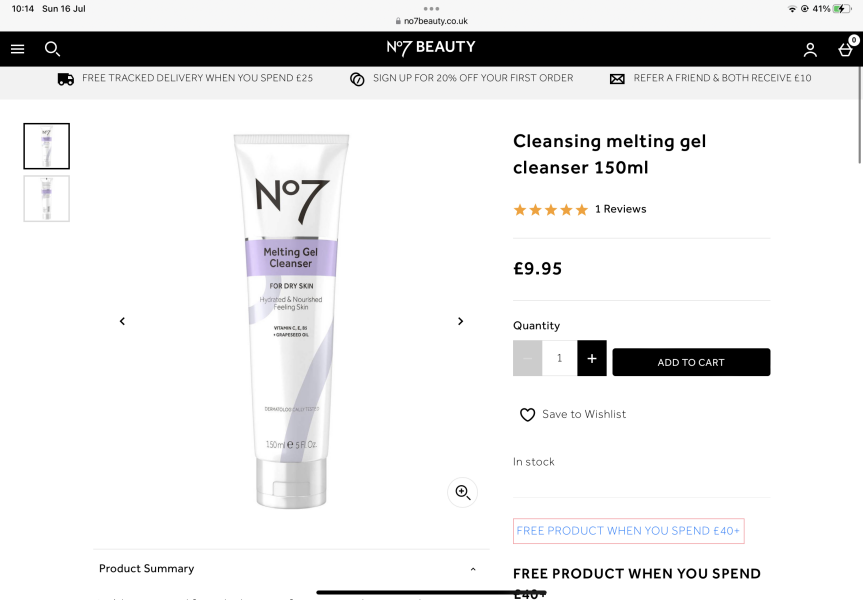Click the fifth rating star
Image resolution: width=863 pixels, height=600 pixels.
(581, 209)
